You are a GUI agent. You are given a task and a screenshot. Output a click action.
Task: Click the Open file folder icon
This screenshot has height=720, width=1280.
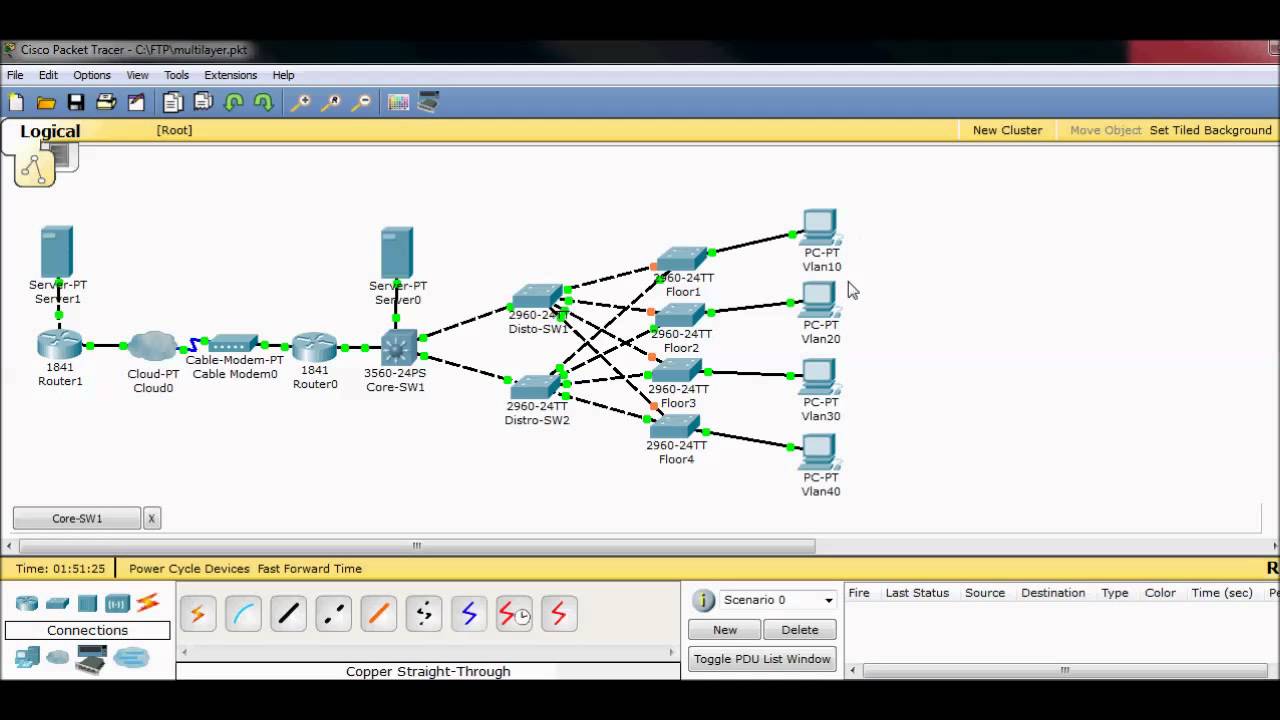46,102
